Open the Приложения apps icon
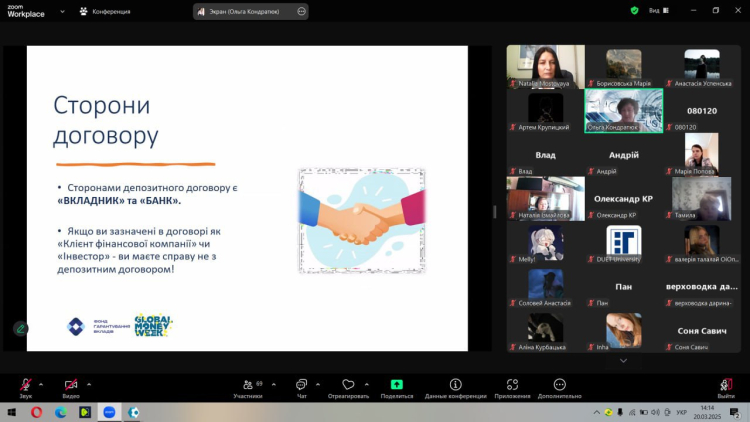The height and width of the screenshot is (422, 750). coord(512,385)
